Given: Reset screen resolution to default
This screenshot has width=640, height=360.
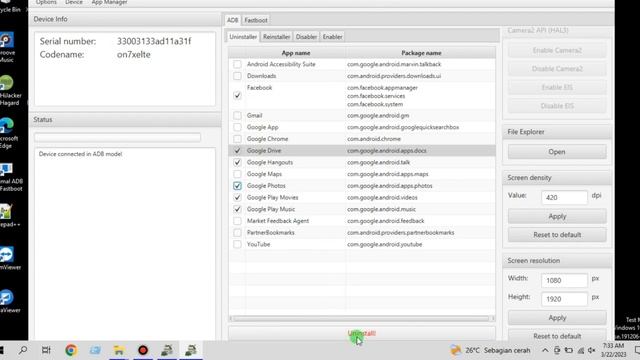Looking at the screenshot, I should [x=557, y=336].
